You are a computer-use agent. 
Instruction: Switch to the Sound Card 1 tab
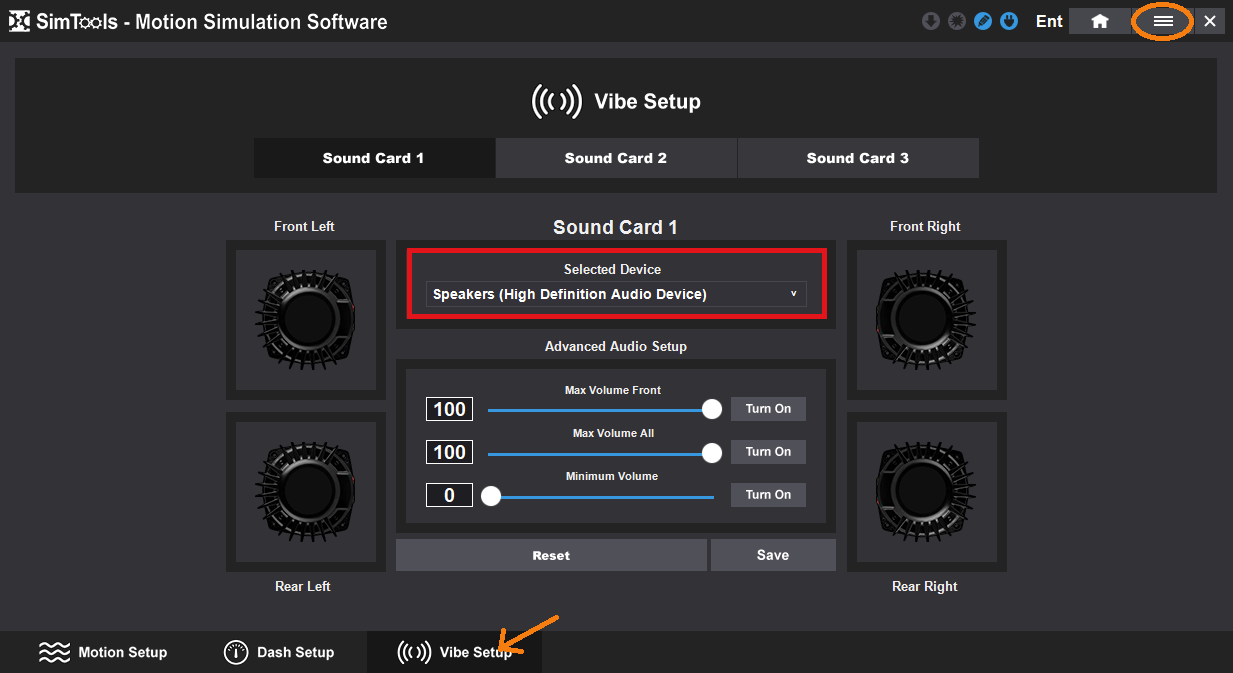(x=374, y=158)
